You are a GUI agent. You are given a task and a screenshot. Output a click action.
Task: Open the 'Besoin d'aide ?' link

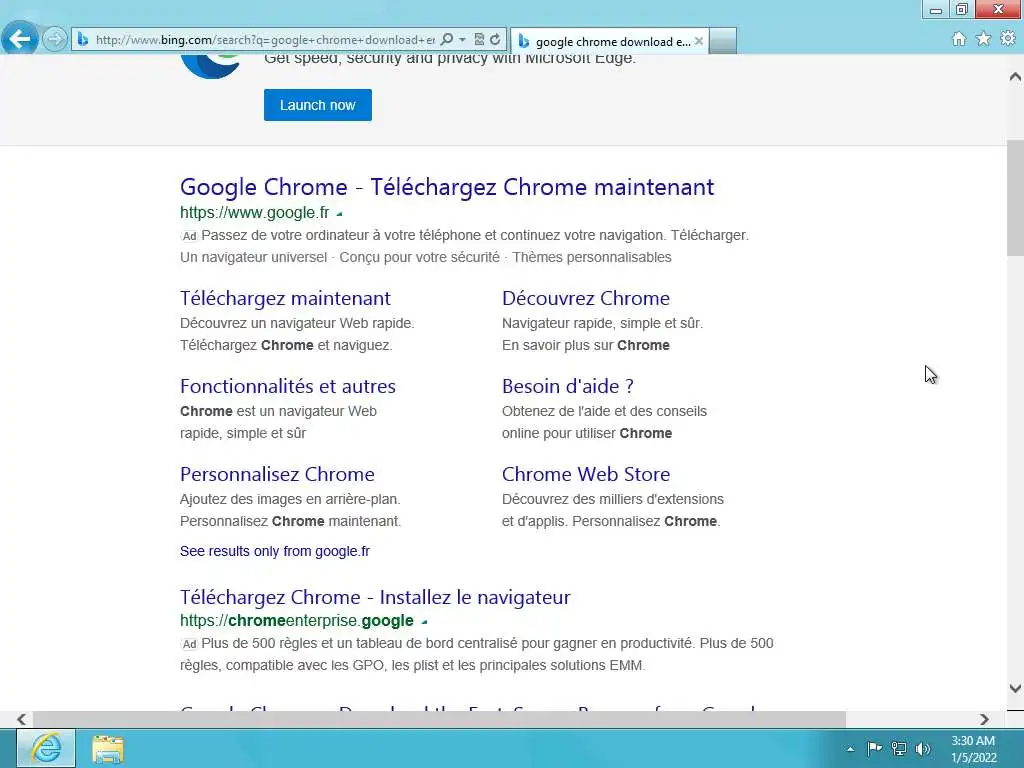pyautogui.click(x=568, y=387)
